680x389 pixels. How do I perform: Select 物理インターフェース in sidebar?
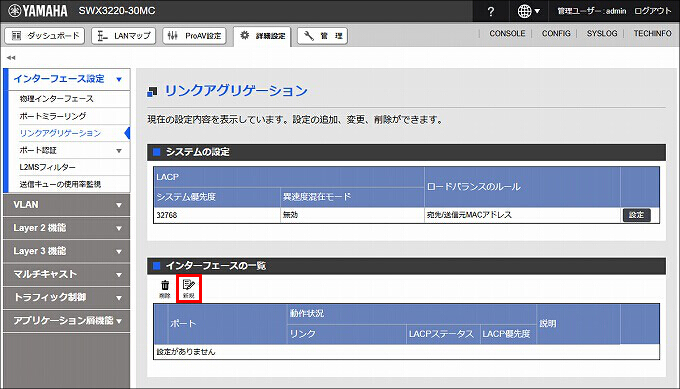[56, 98]
